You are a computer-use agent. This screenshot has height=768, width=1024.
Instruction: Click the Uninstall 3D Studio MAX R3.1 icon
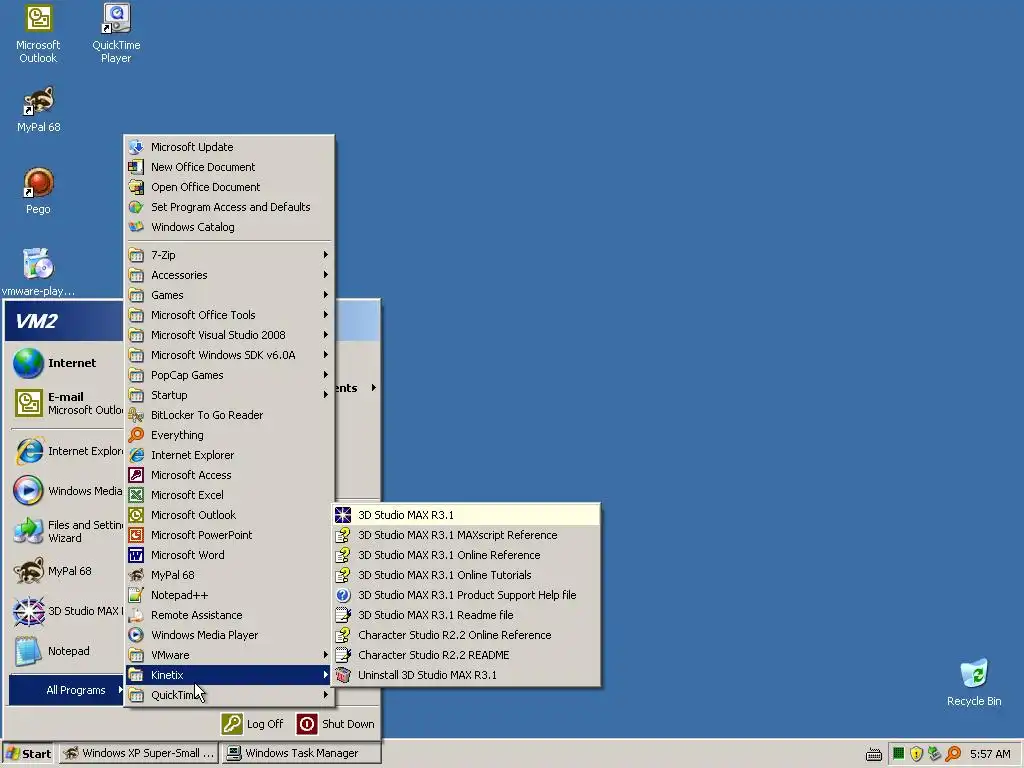pos(343,675)
